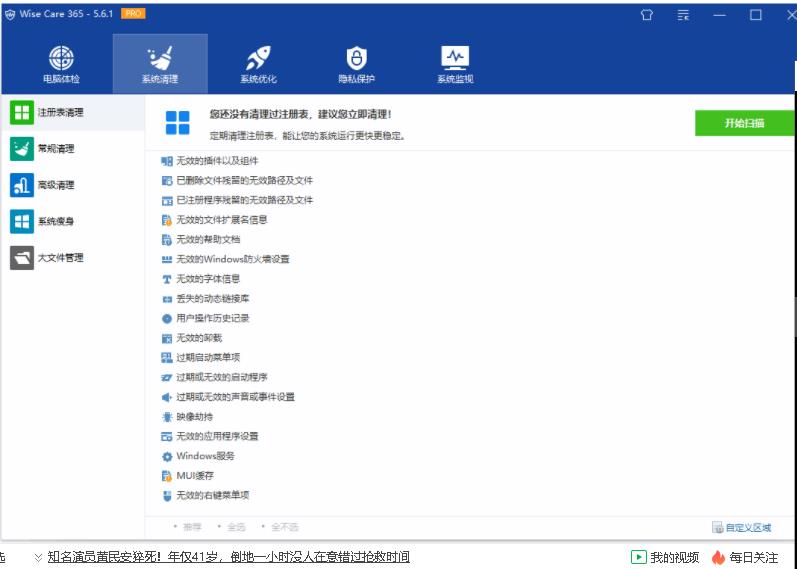Screen dimensions: 797x569
Task: Click the mouse icon beside 无效的右键菜单项
Action: (x=167, y=496)
